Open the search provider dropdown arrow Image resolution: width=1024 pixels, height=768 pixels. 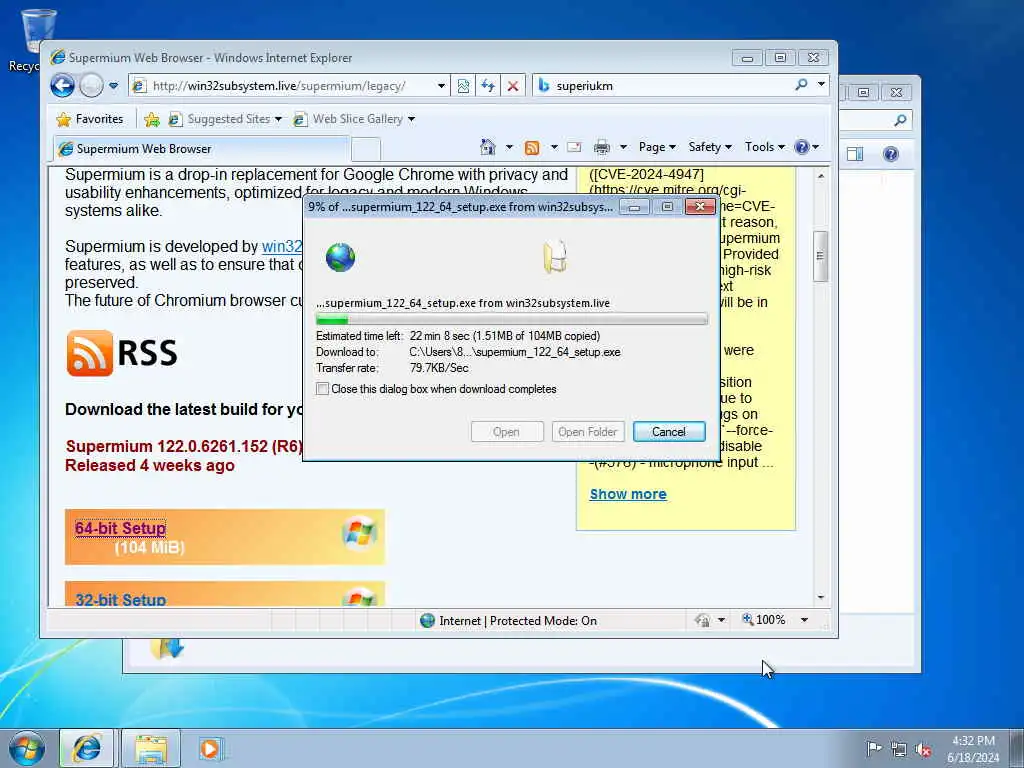click(822, 84)
